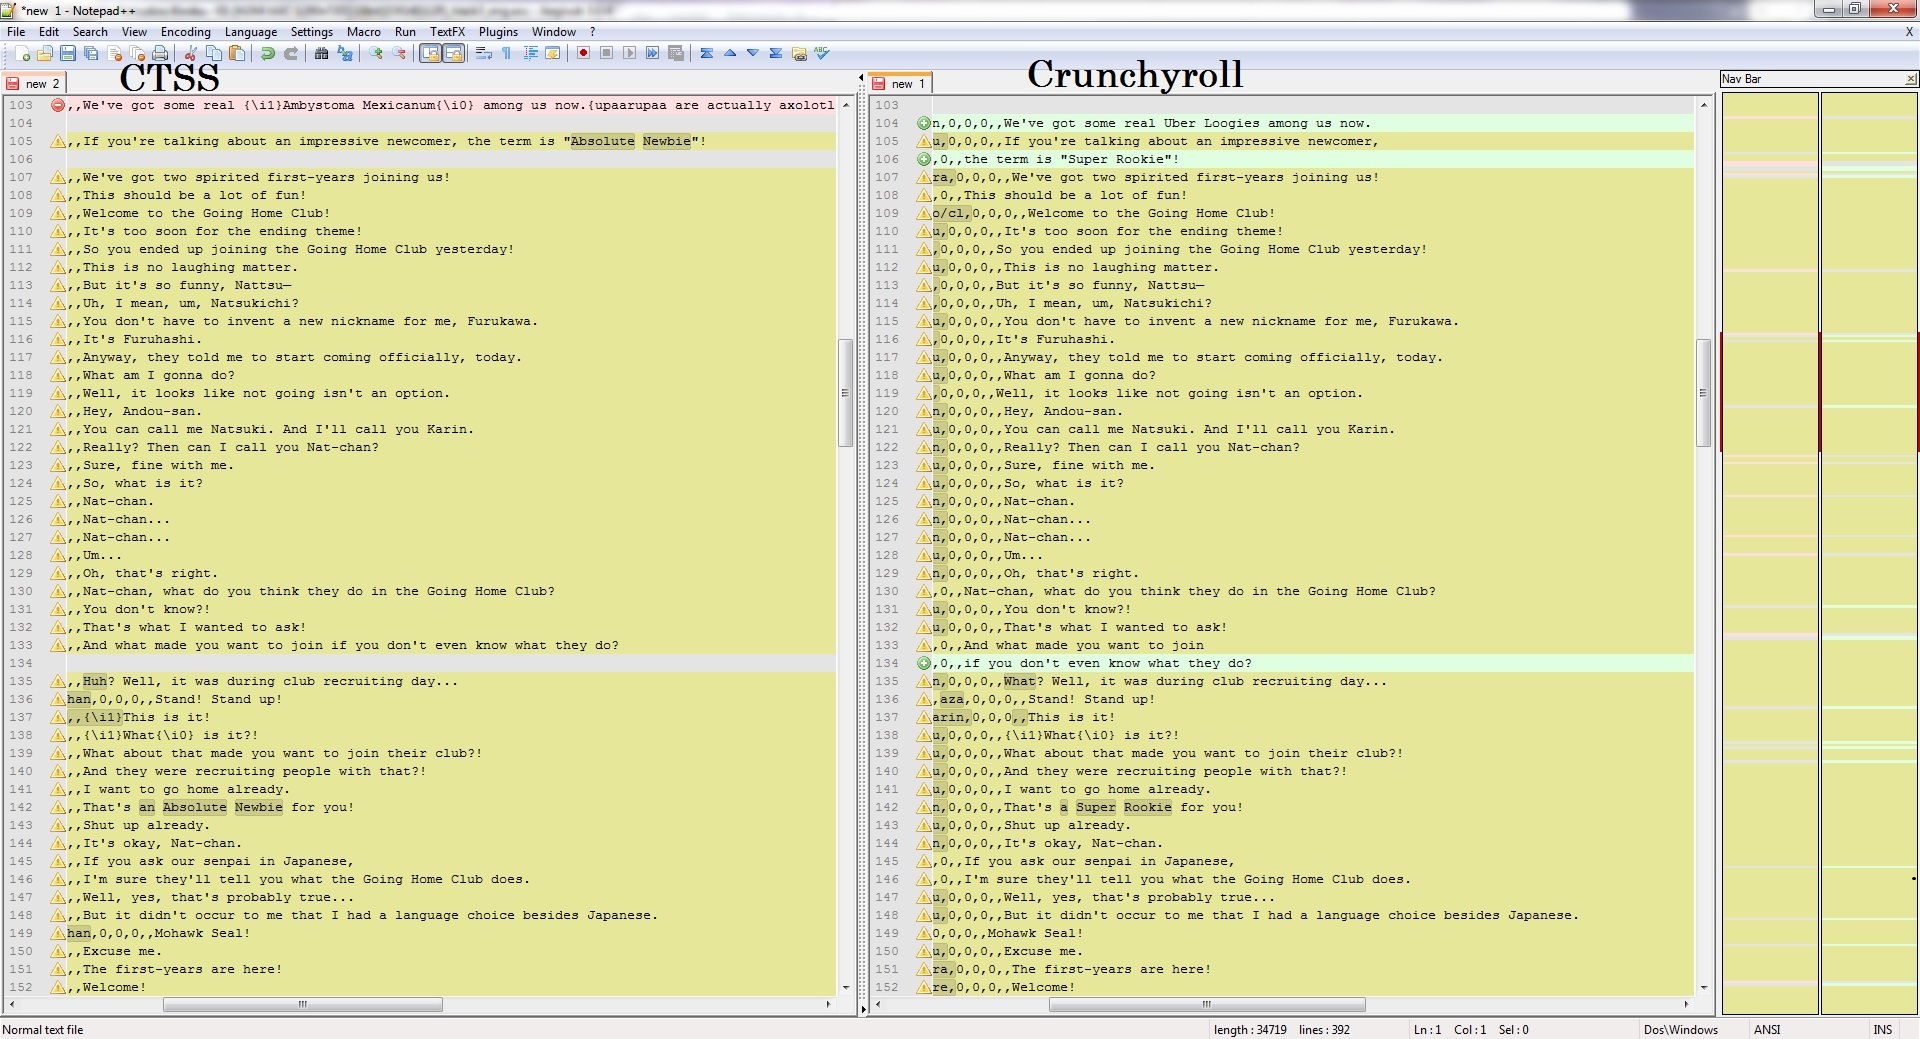Toggle synchronized horizontal scrolling
Image resolution: width=1920 pixels, height=1039 pixels.
(x=453, y=53)
